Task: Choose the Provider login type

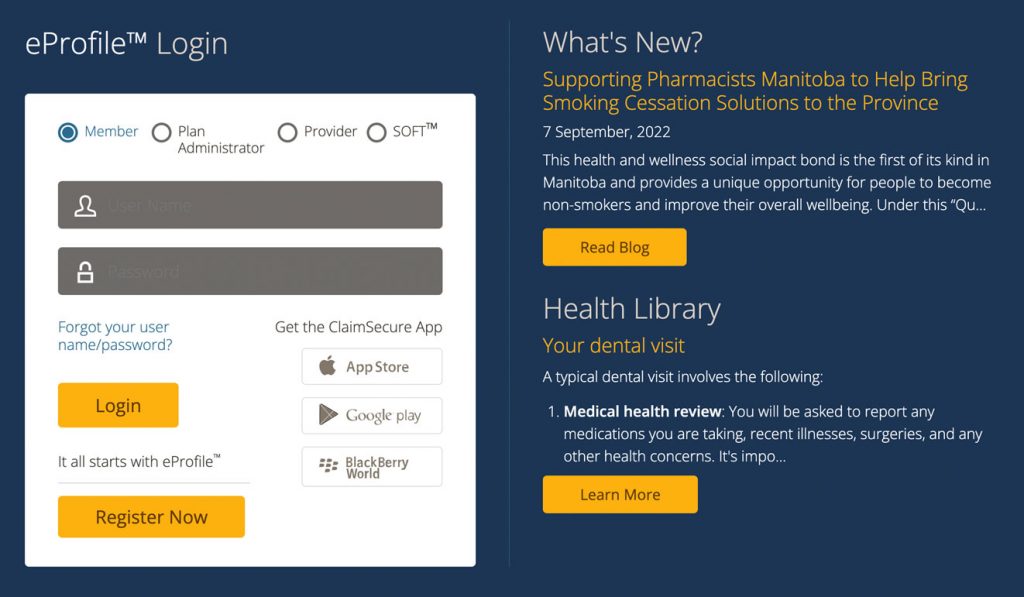Action: coord(287,132)
